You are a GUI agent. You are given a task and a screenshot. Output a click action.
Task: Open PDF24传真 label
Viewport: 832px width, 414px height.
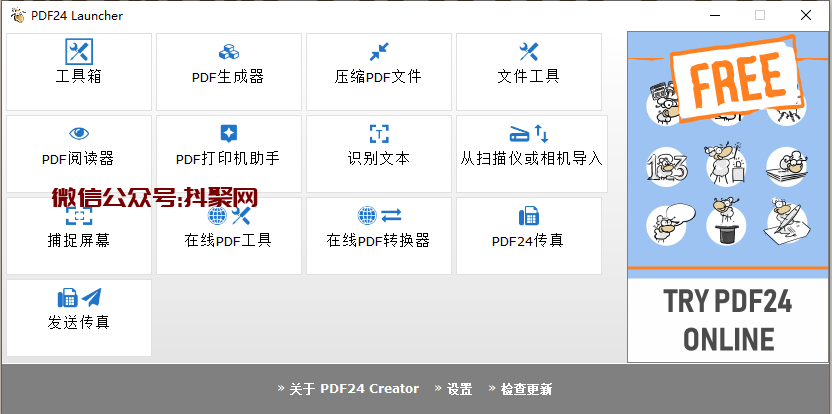527,241
